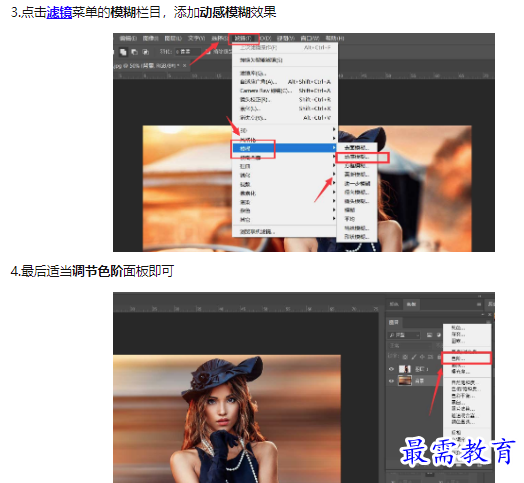Choose the Alt+Ctrl+V vanishing point item
The image size is (524, 483).
[285, 118]
